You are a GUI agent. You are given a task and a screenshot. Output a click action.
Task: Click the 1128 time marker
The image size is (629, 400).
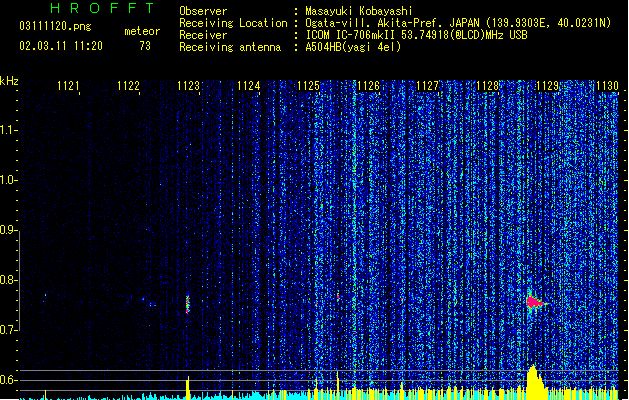[487, 86]
